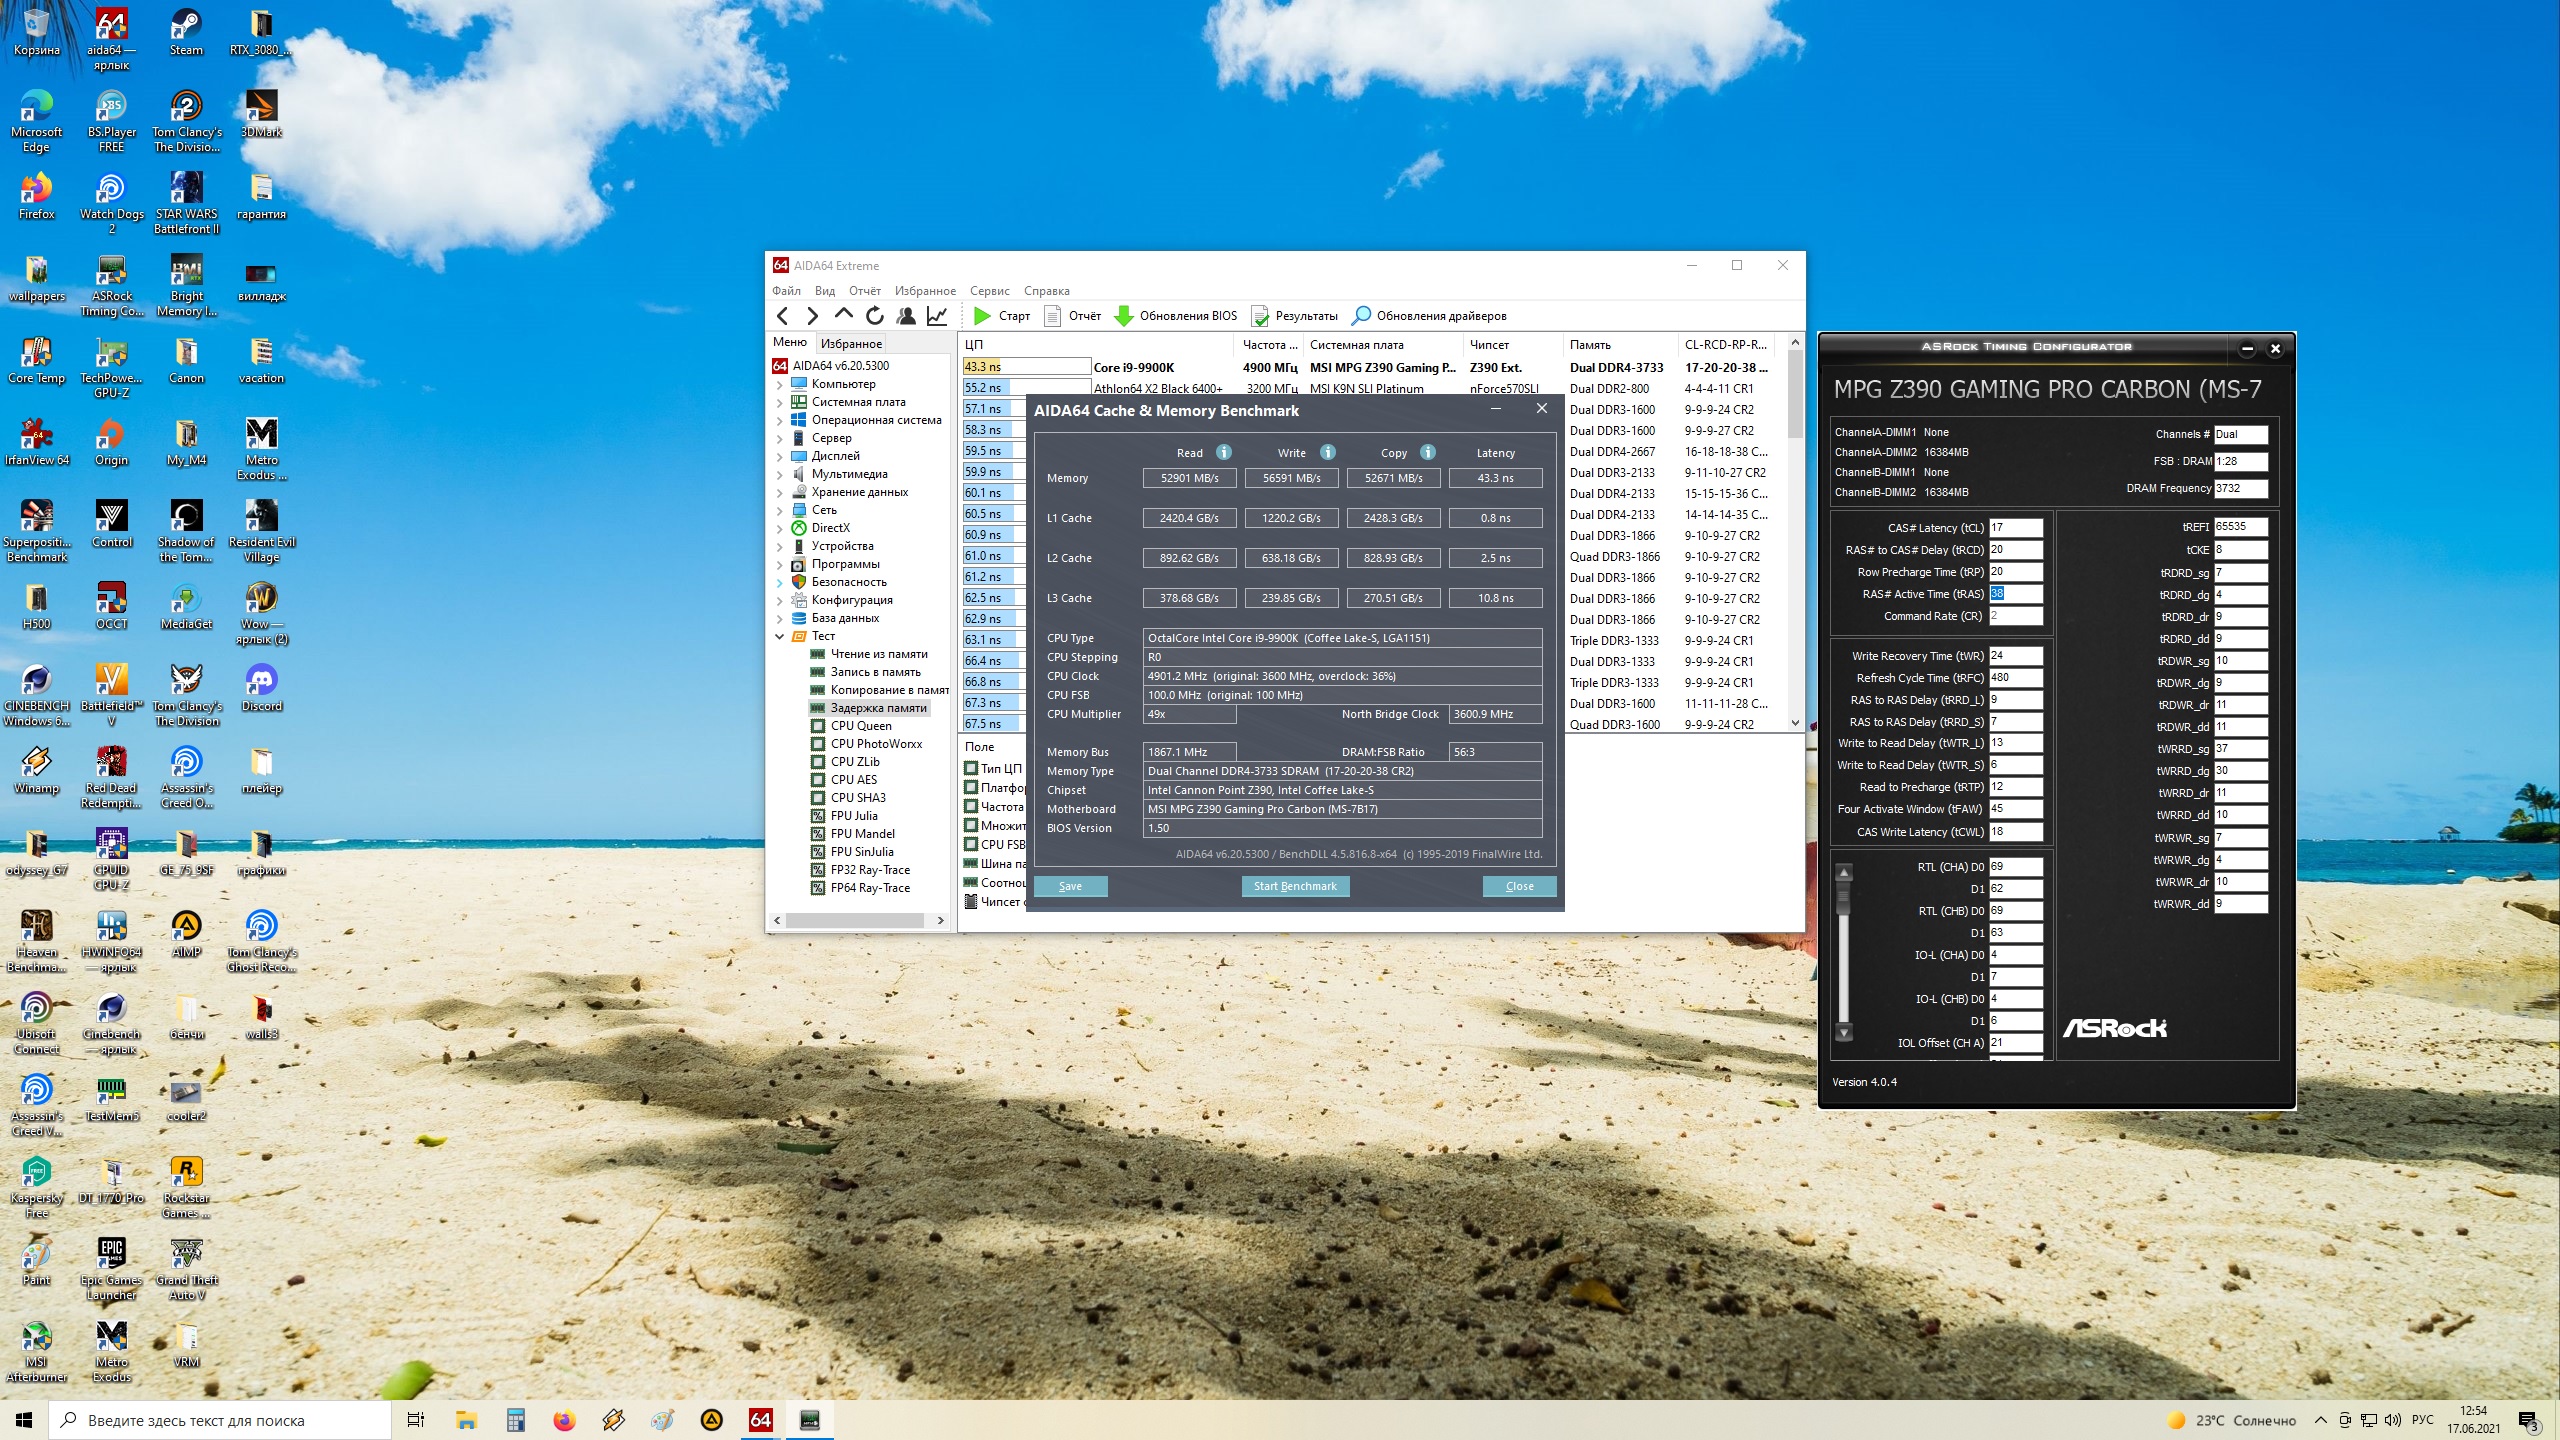Click the info icon next to Read
Image resolution: width=2560 pixels, height=1440 pixels.
[x=1224, y=452]
